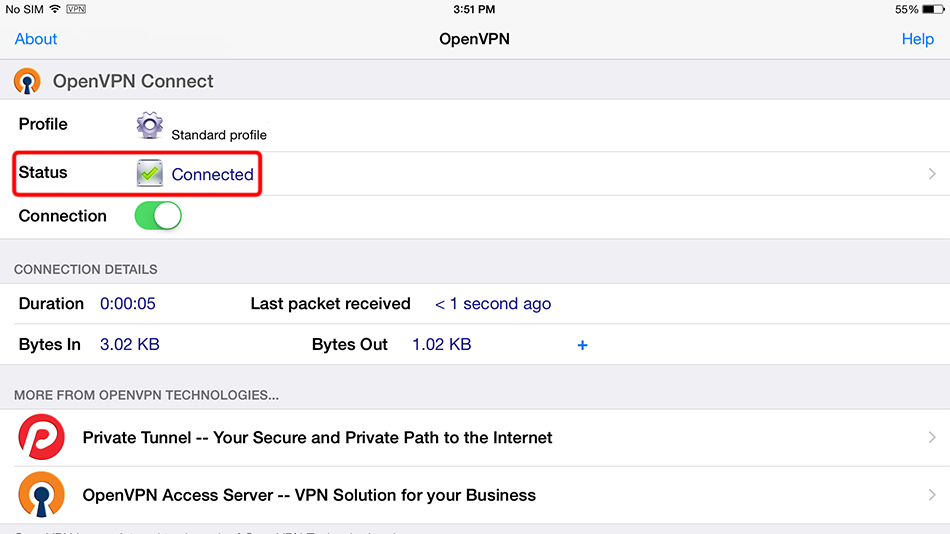Click the Standard profile gear icon
The width and height of the screenshot is (950, 534).
(x=150, y=126)
